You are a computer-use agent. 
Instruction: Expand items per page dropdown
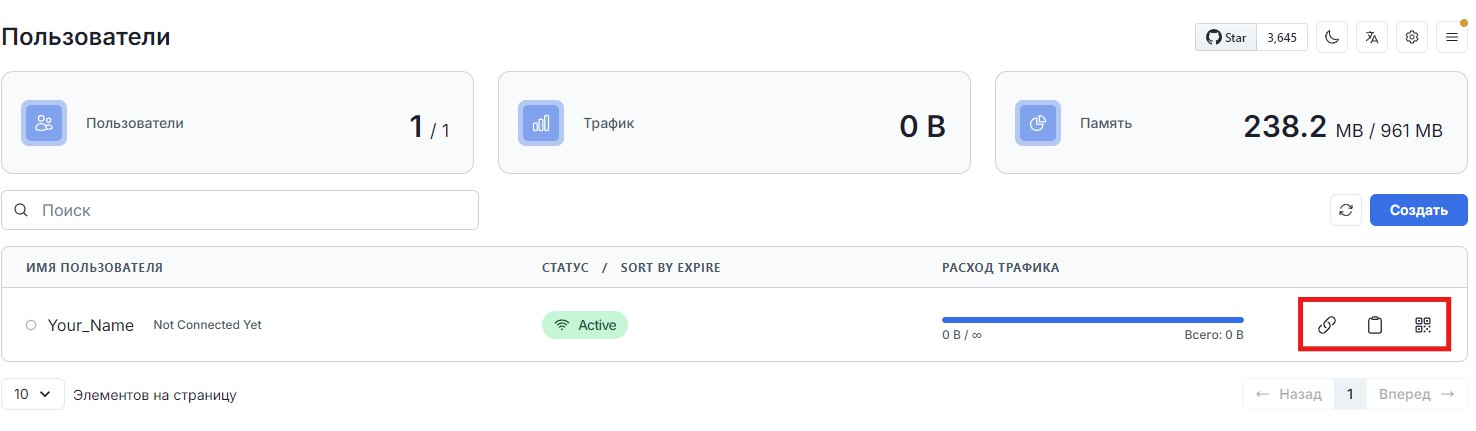pyautogui.click(x=33, y=394)
